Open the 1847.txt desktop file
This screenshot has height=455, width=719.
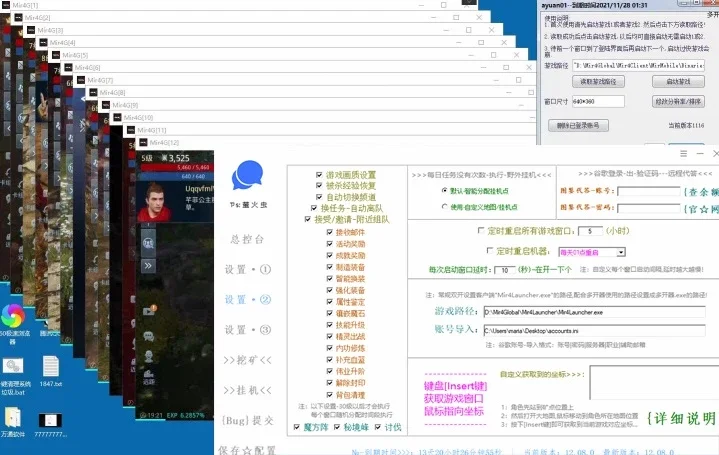click(50, 367)
